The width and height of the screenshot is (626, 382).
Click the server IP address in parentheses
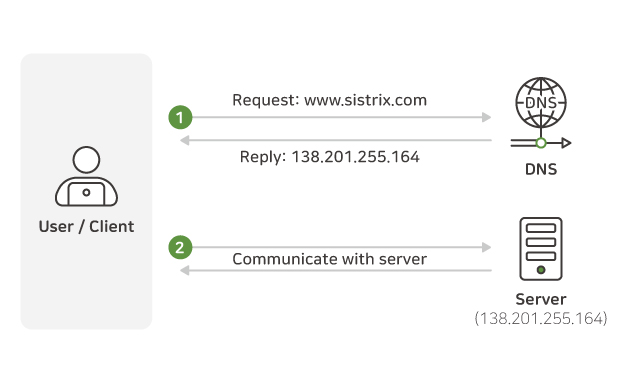(541, 319)
